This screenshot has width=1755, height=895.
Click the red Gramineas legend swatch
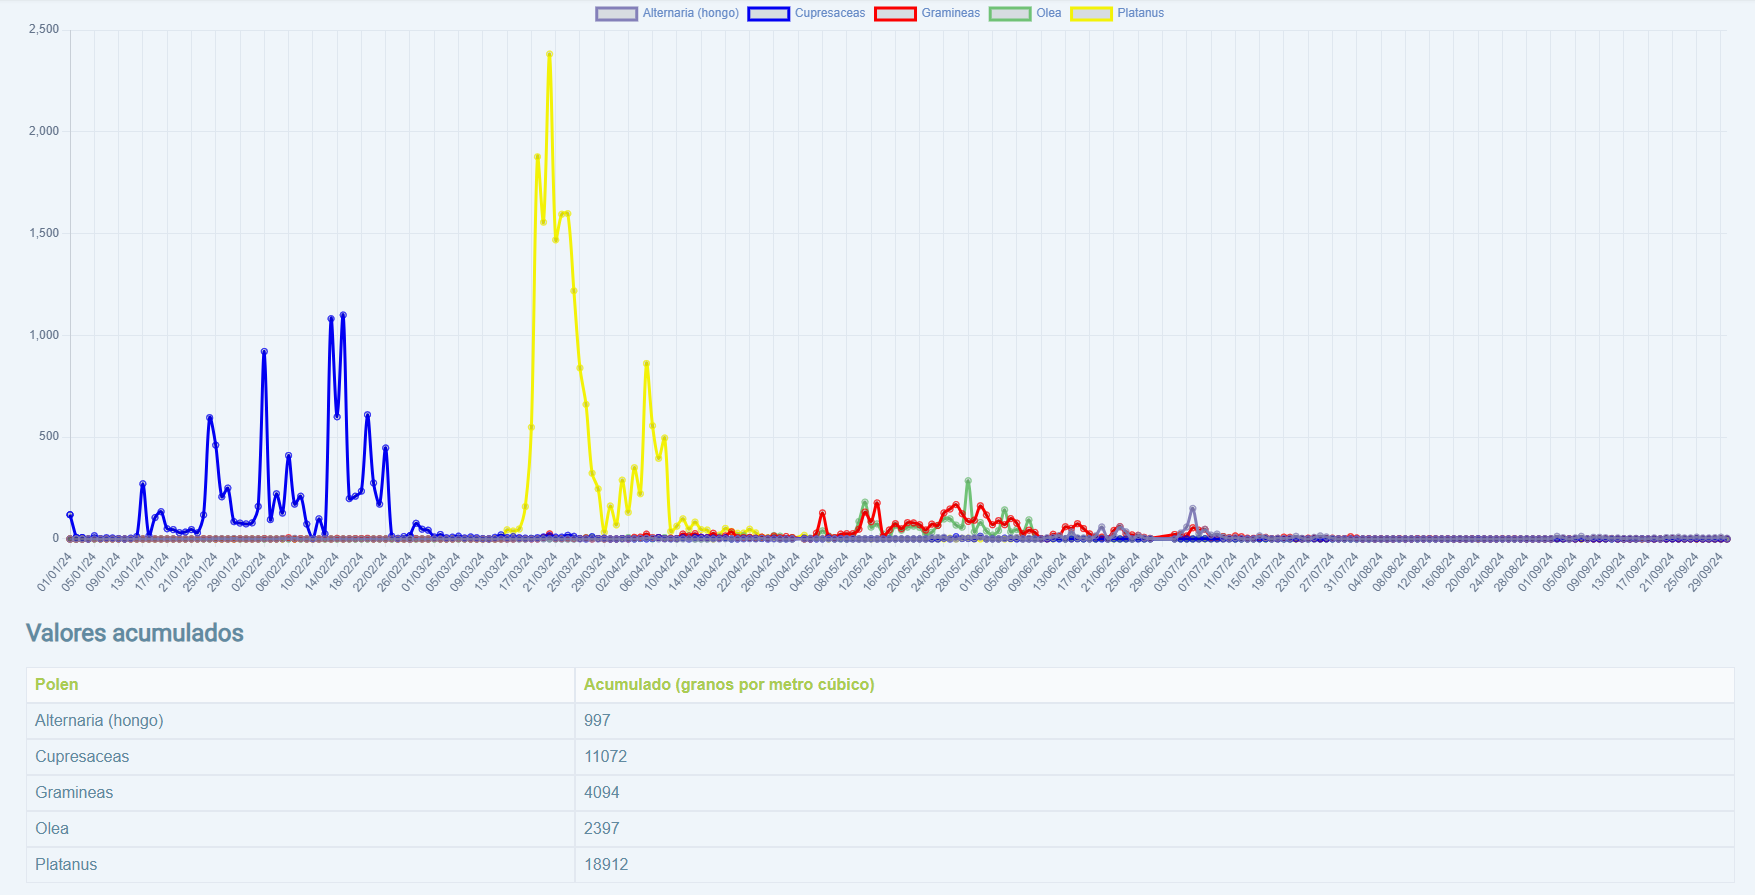click(895, 14)
